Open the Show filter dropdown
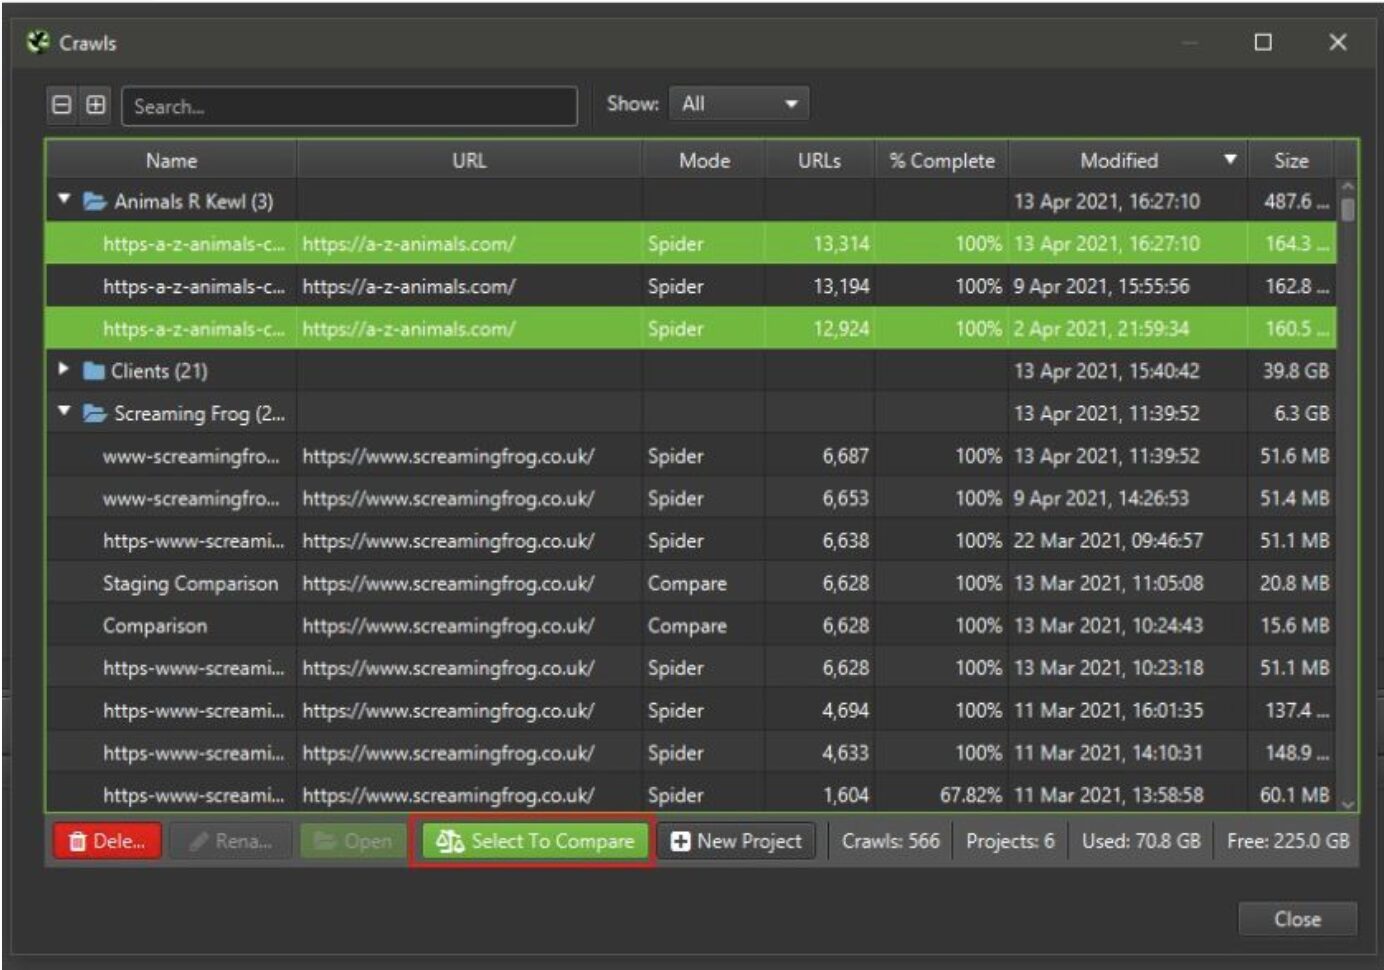This screenshot has height=970, width=1384. point(738,104)
